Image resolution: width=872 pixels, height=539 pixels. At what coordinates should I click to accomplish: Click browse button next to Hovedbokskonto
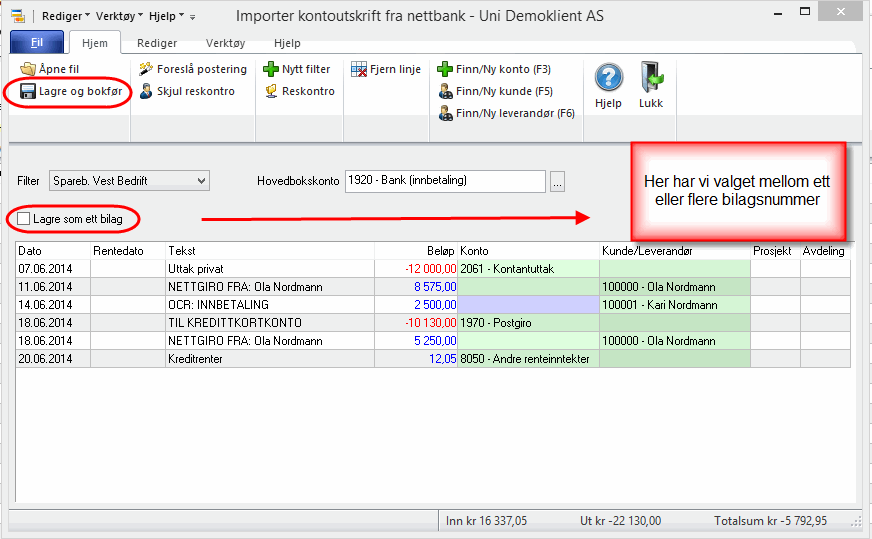click(558, 181)
